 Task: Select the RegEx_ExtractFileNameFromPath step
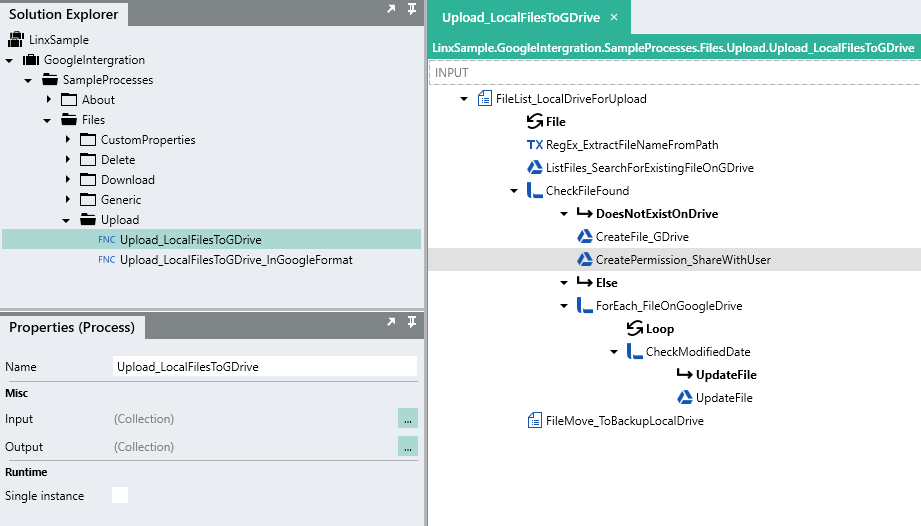click(x=632, y=144)
